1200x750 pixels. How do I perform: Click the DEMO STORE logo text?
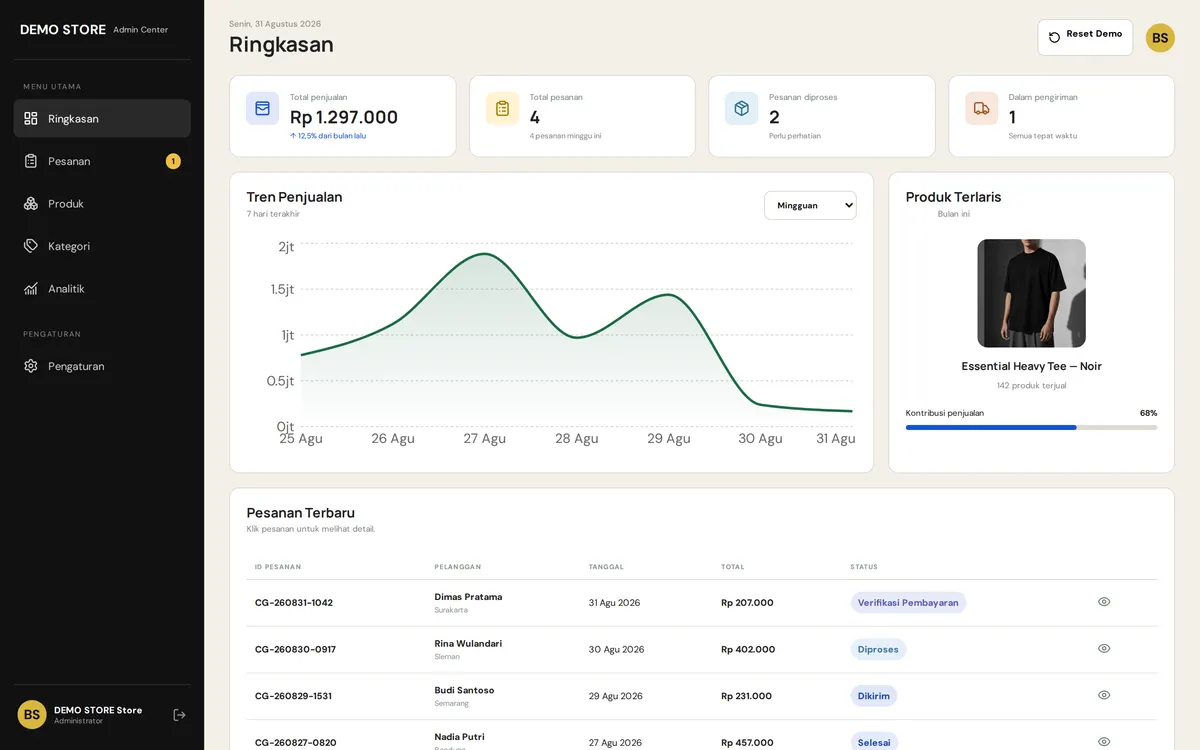click(x=63, y=30)
